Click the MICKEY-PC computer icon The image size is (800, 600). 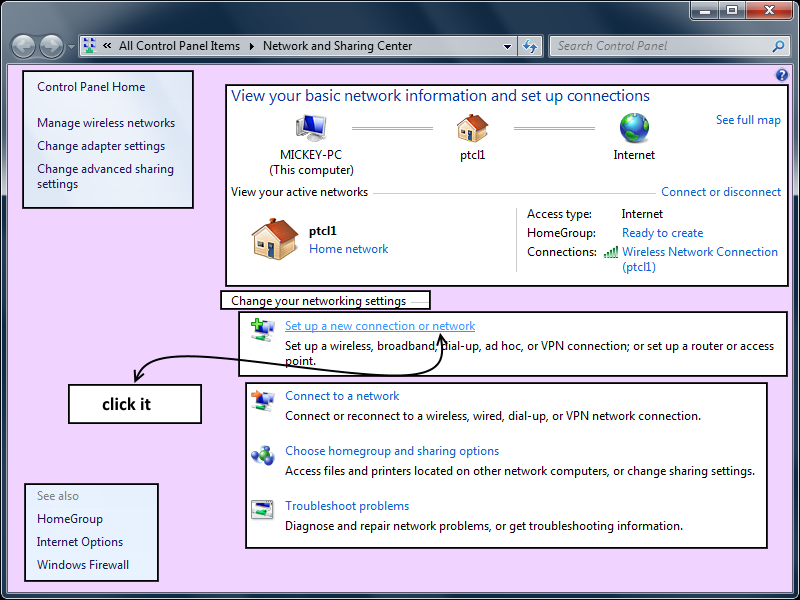coord(311,128)
